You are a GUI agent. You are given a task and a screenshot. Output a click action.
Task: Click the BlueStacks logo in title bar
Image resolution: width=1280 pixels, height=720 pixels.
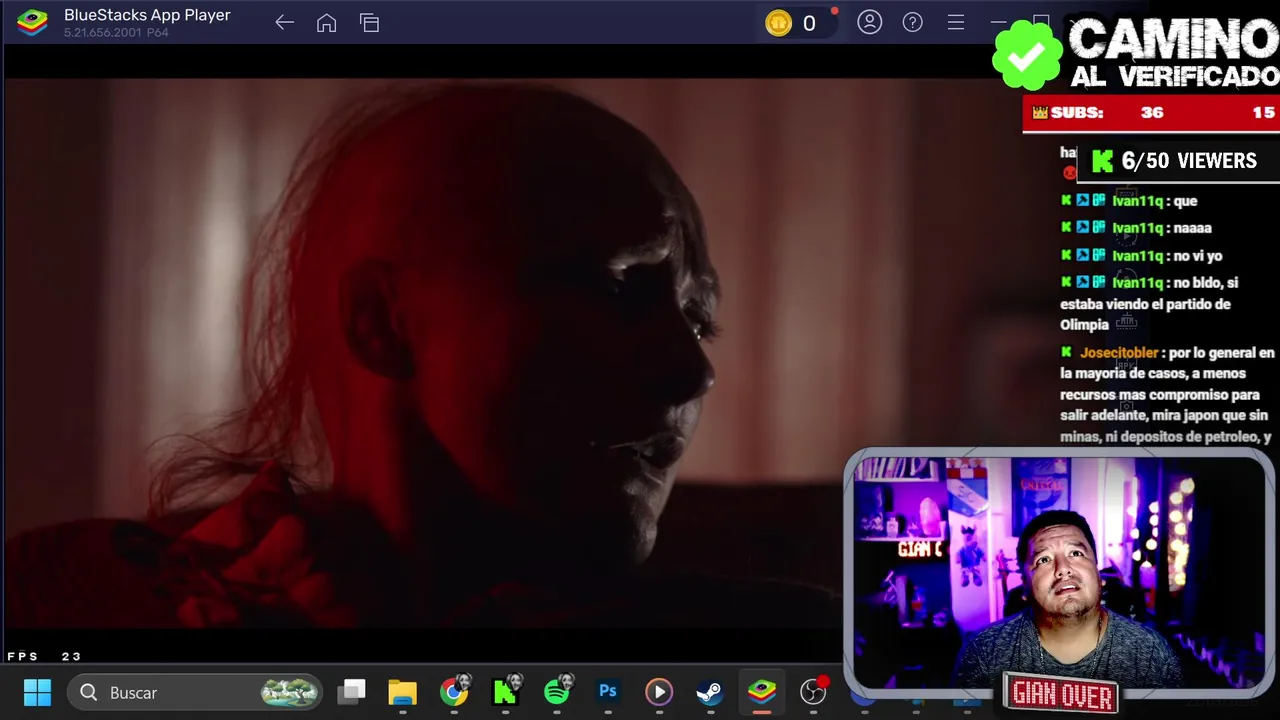(33, 22)
